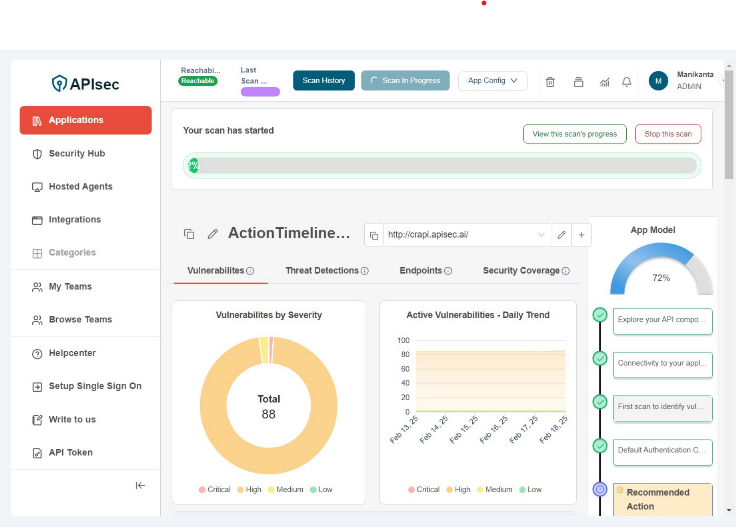
Task: Edit application name with pencil icon
Action: (212, 234)
